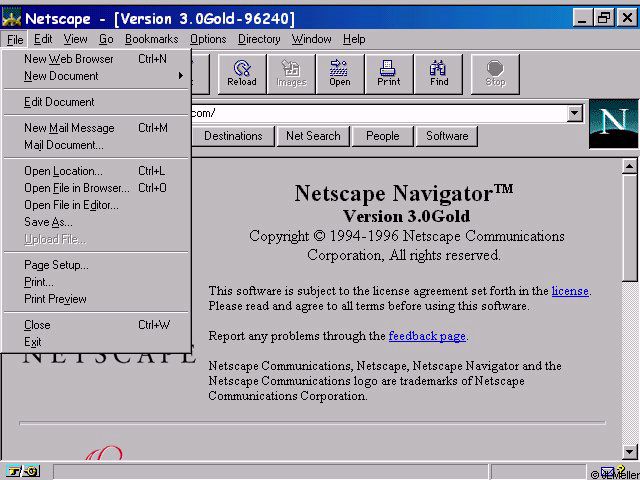Open the Help menu

(x=354, y=39)
